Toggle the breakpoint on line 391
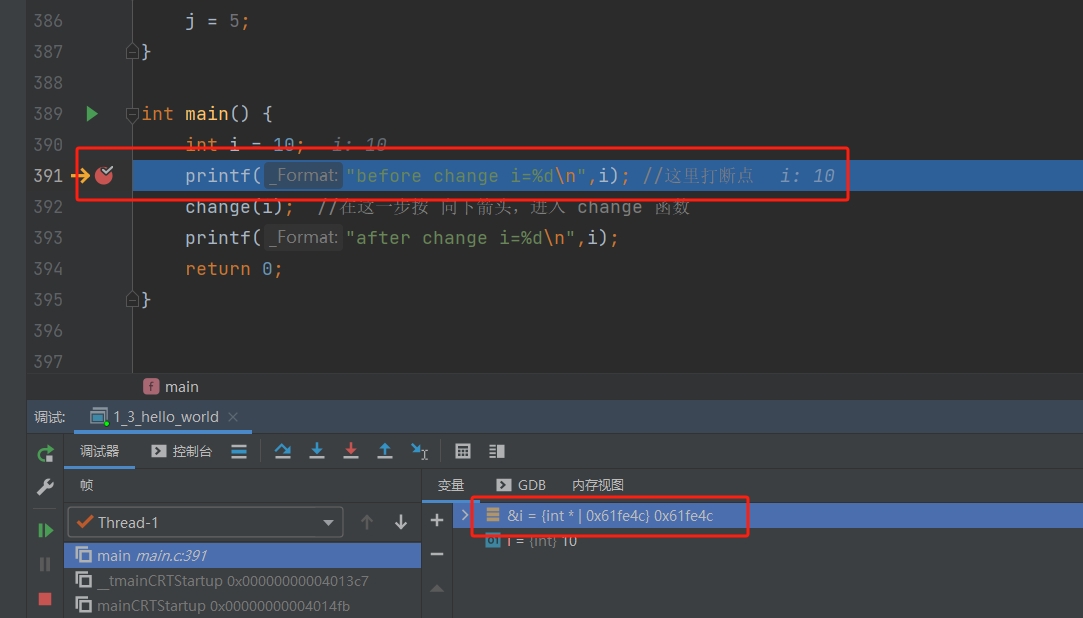Image resolution: width=1083 pixels, height=618 pixels. (104, 176)
